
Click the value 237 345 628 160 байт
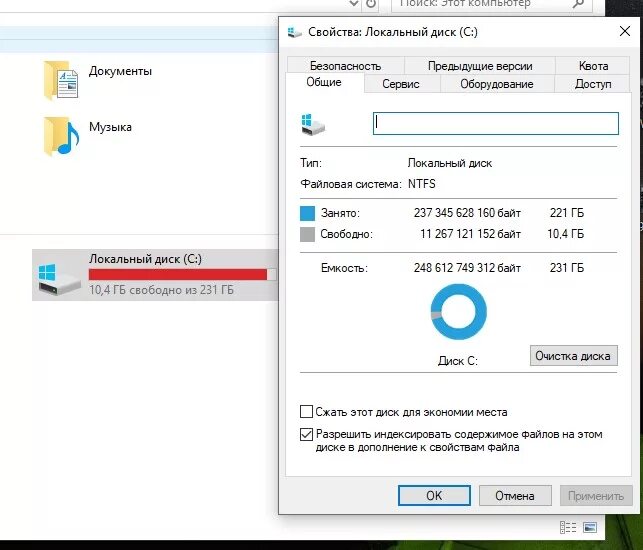tap(467, 213)
